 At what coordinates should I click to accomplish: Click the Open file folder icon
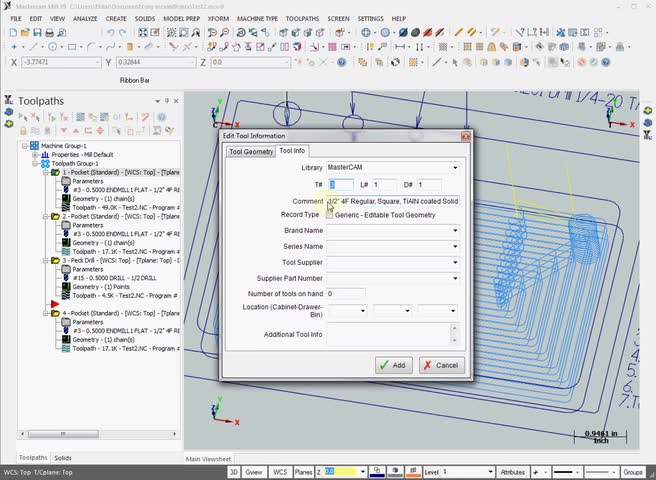[25, 33]
